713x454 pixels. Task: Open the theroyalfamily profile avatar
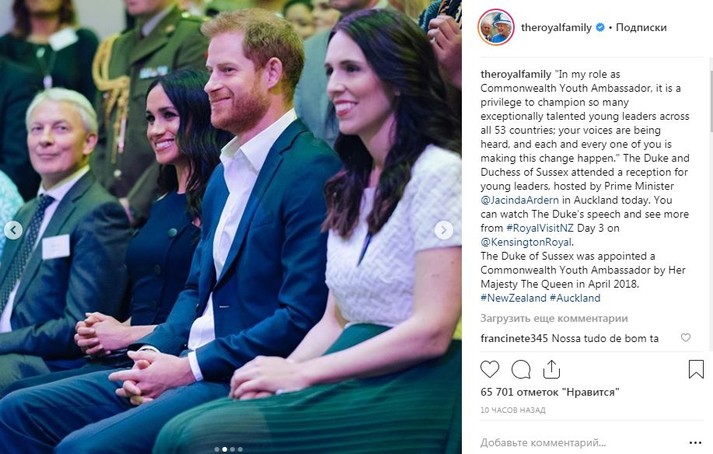[496, 27]
